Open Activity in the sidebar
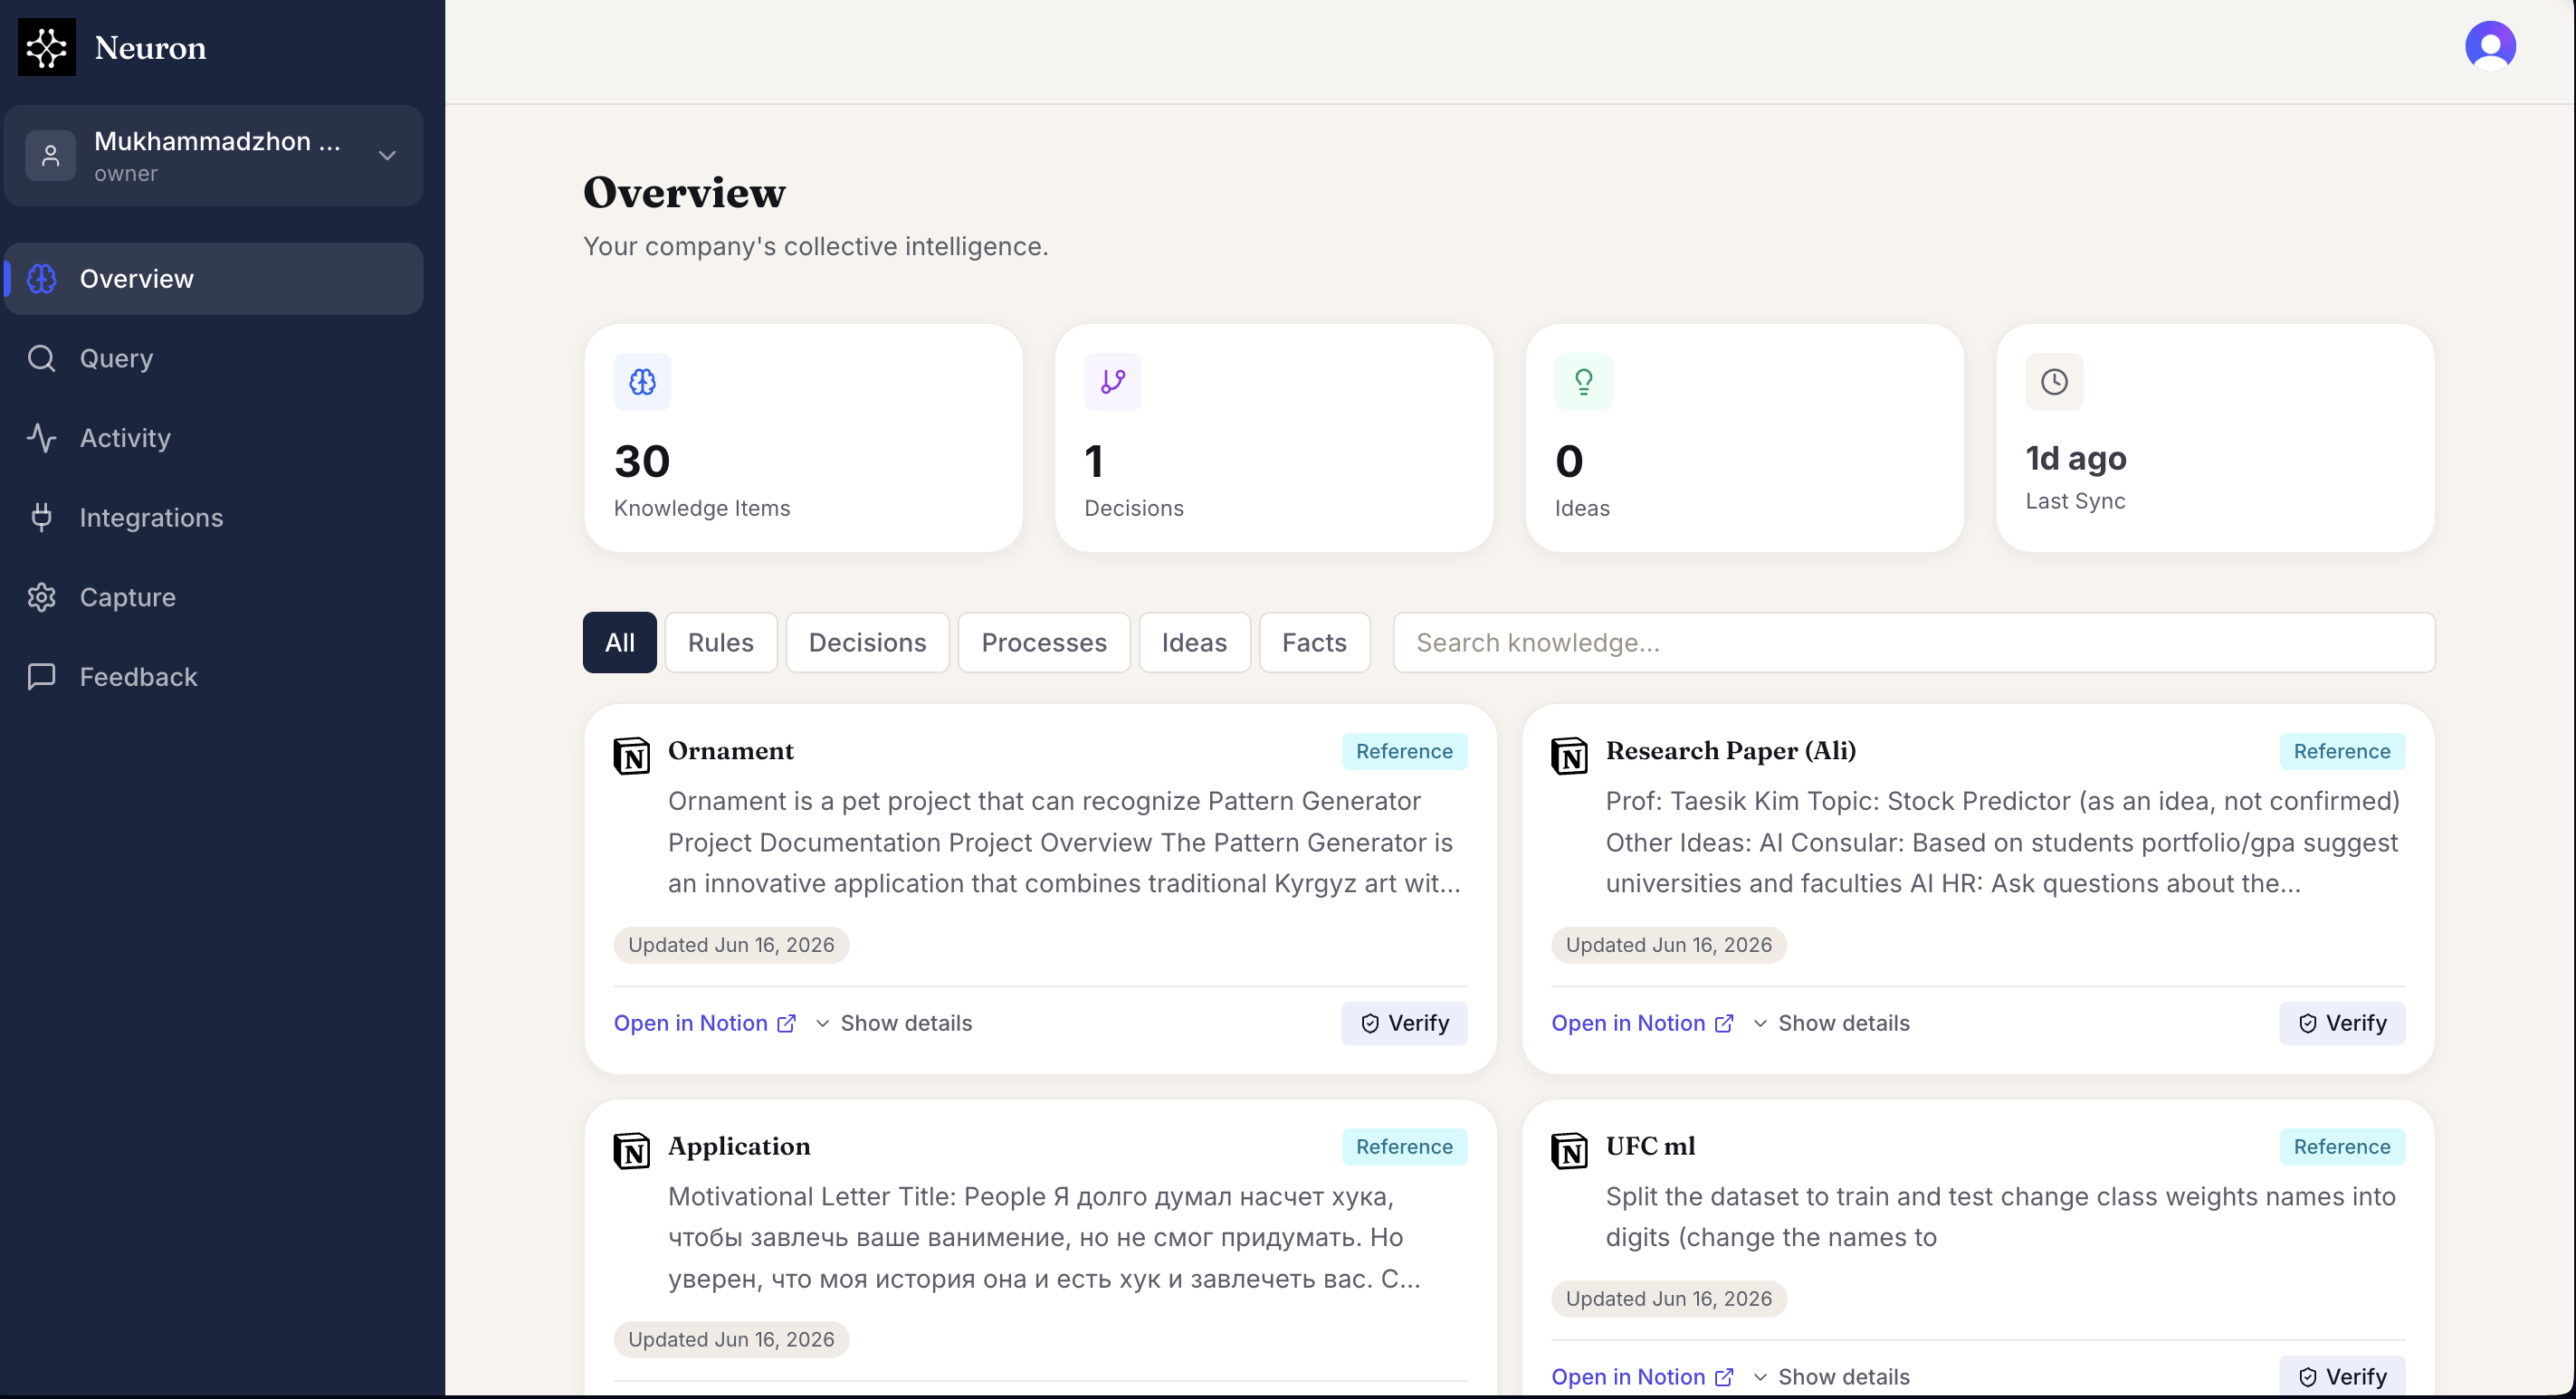This screenshot has width=2576, height=1399. (x=213, y=438)
